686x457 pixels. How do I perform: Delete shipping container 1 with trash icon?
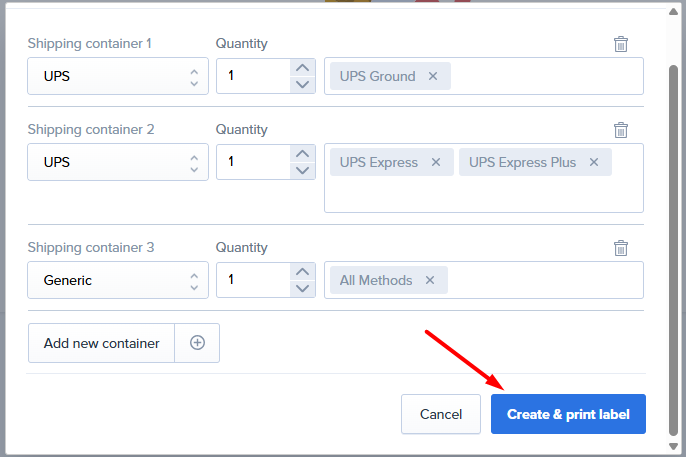click(x=621, y=44)
